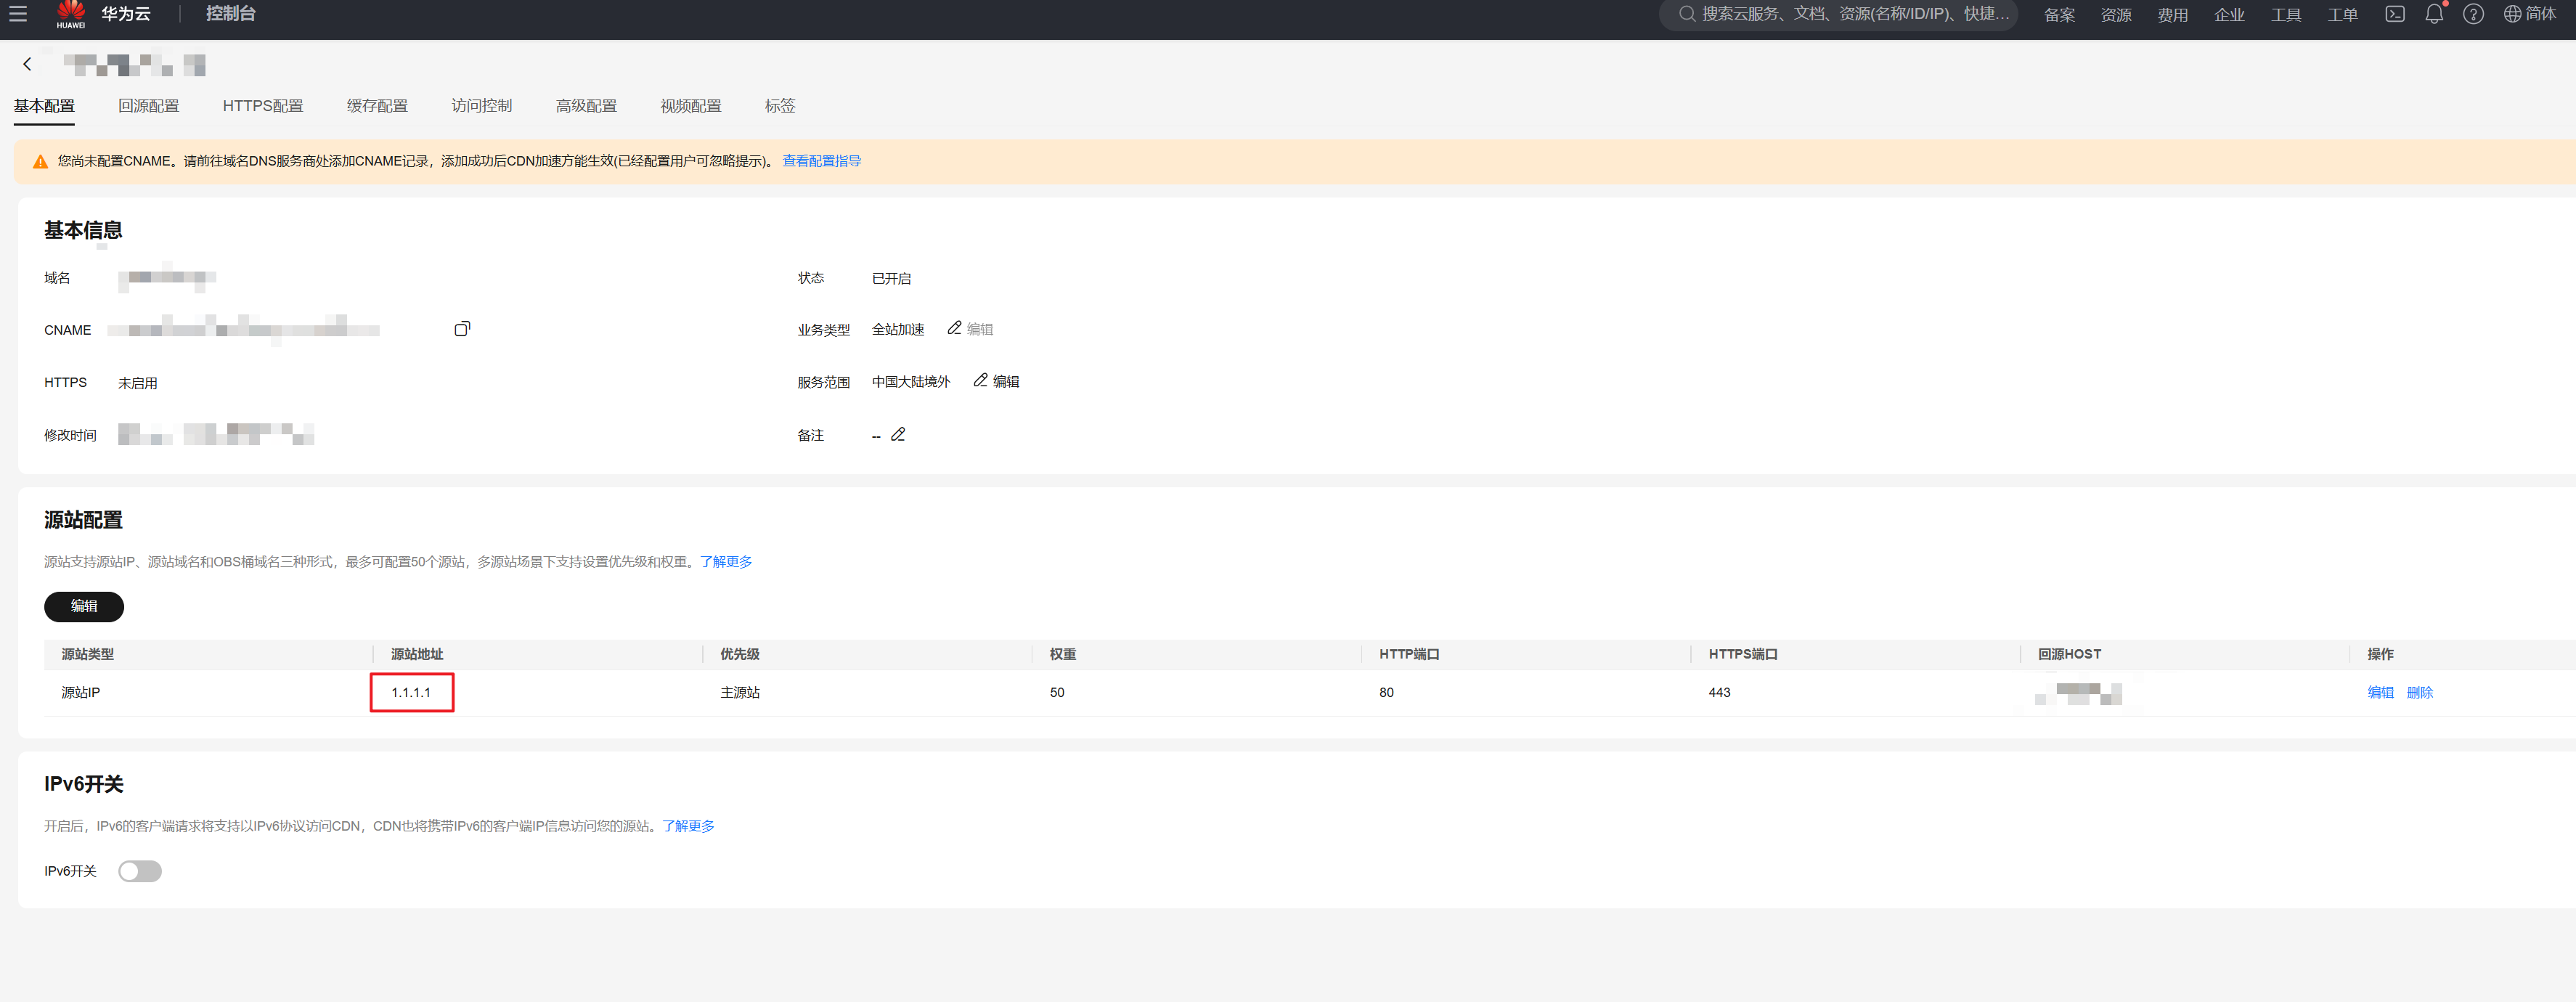The width and height of the screenshot is (2576, 1002).
Task: Open the notifications bell
Action: click(x=2434, y=14)
